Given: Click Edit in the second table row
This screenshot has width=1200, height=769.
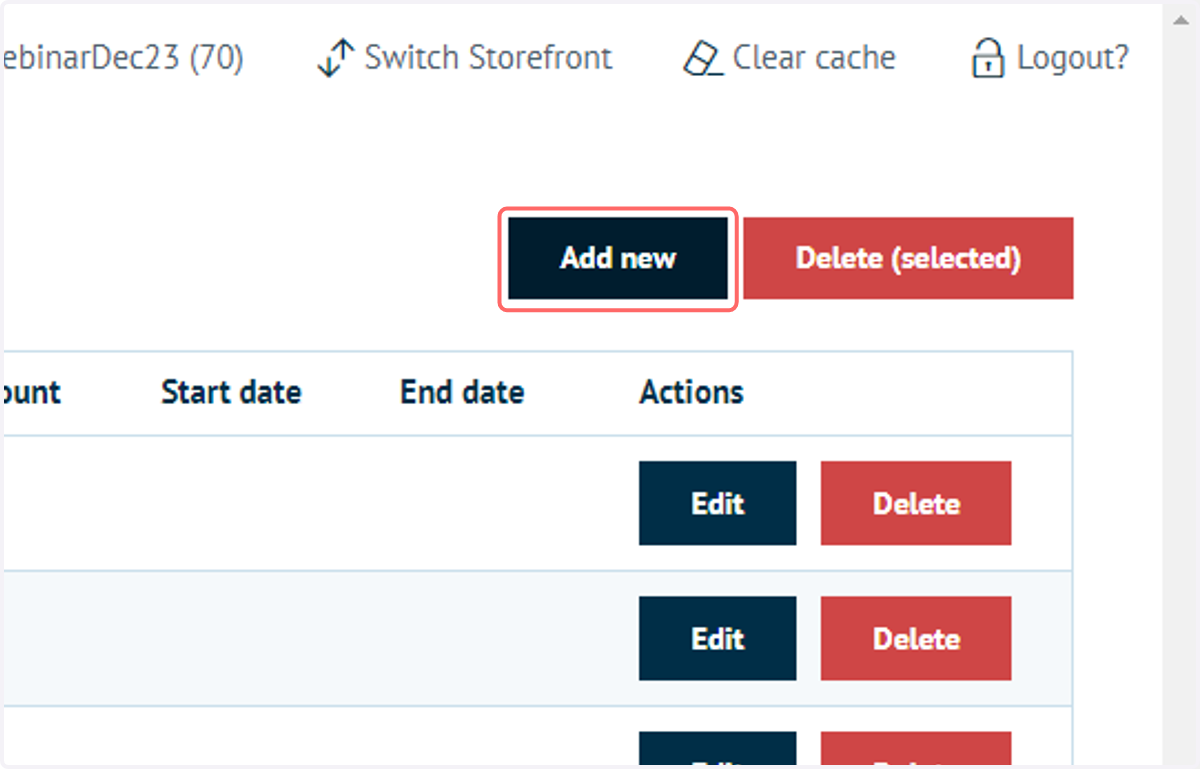Looking at the screenshot, I should pos(718,638).
